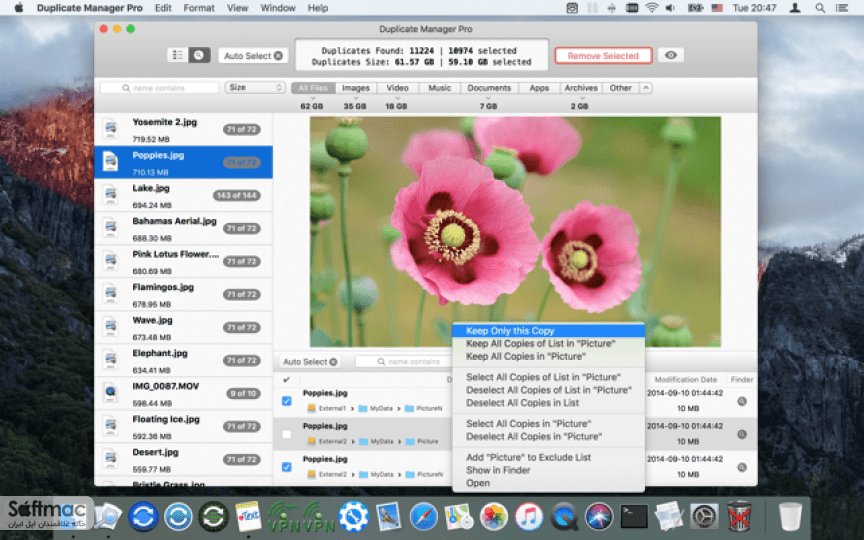Select the Music filter tab

pyautogui.click(x=440, y=88)
